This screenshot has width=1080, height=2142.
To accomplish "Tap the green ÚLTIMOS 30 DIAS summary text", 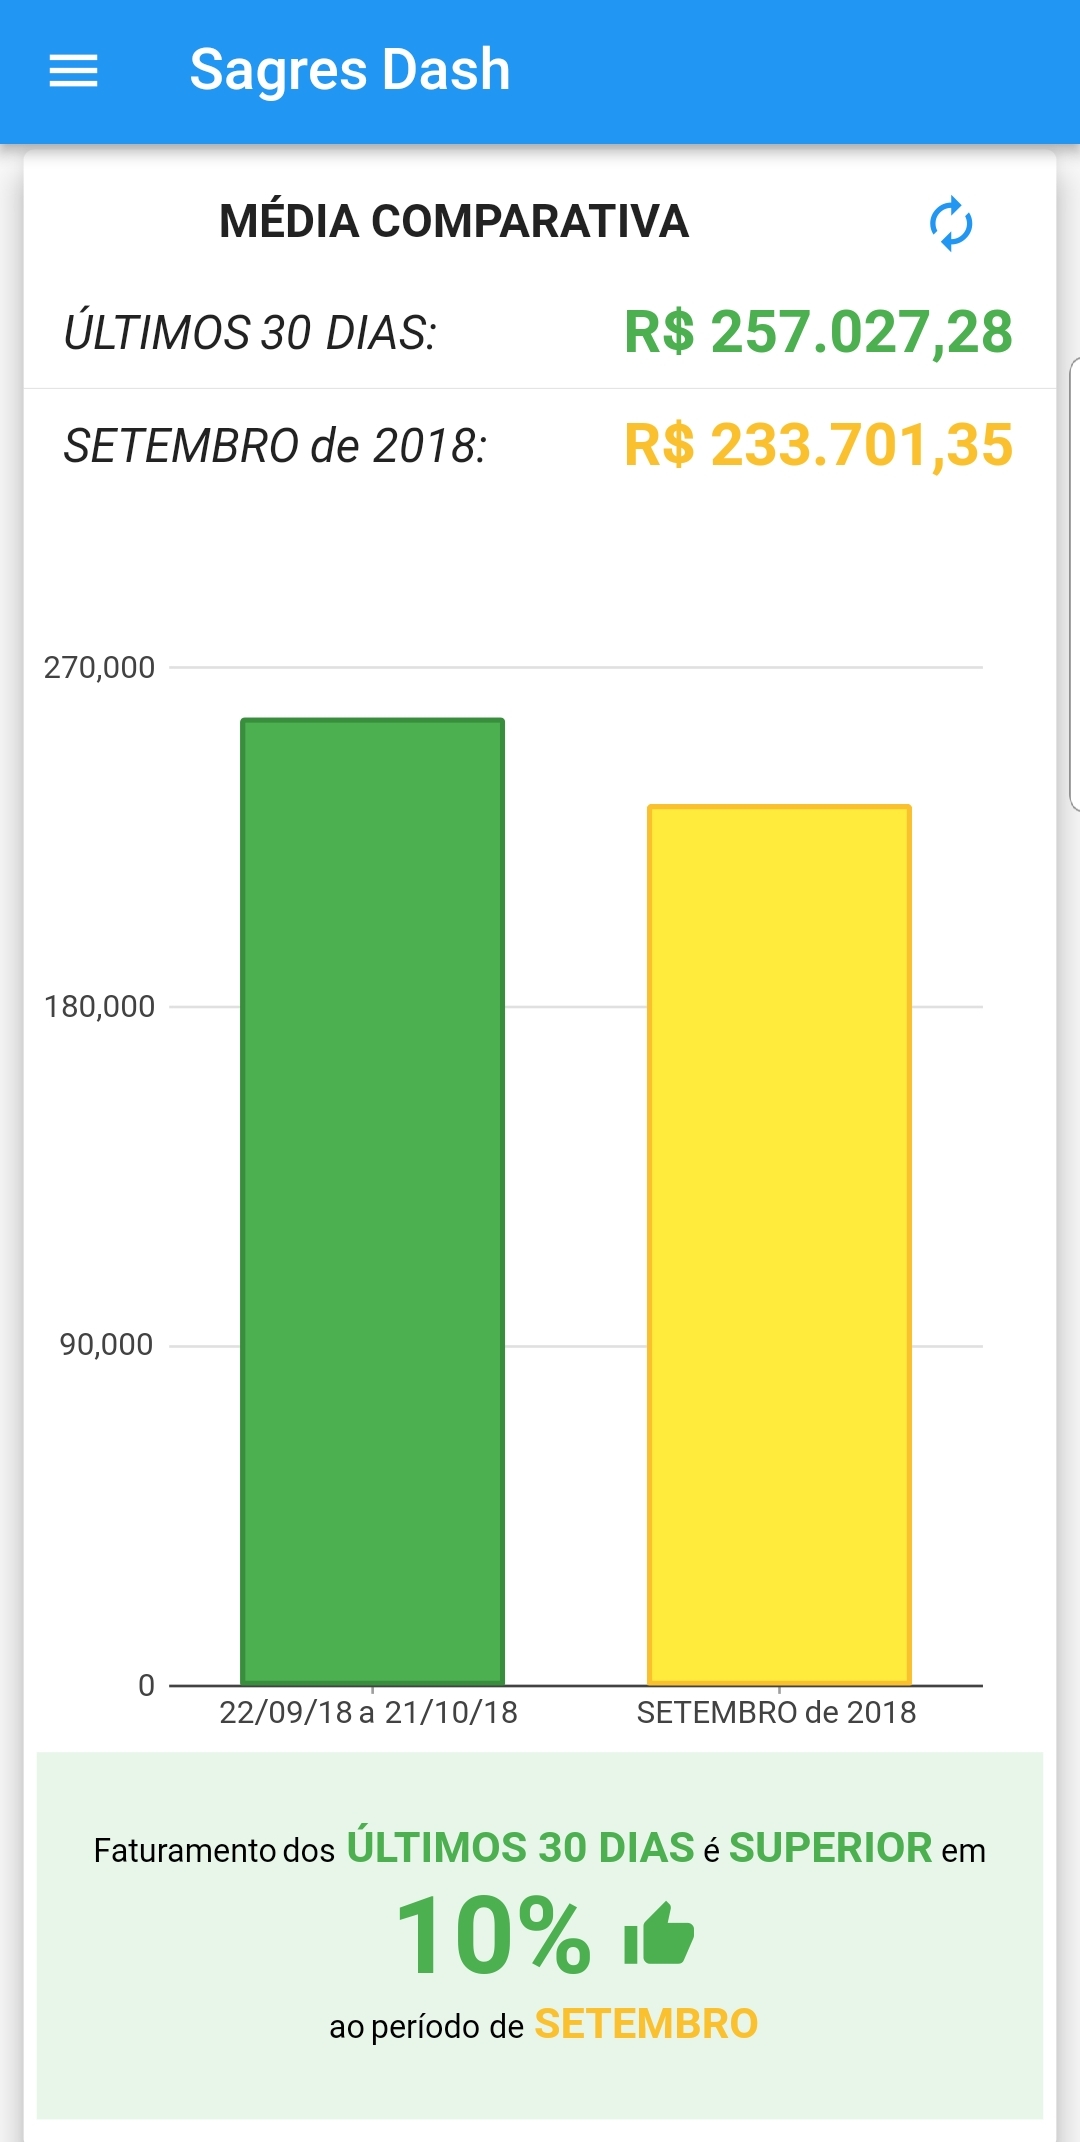I will click(520, 1848).
